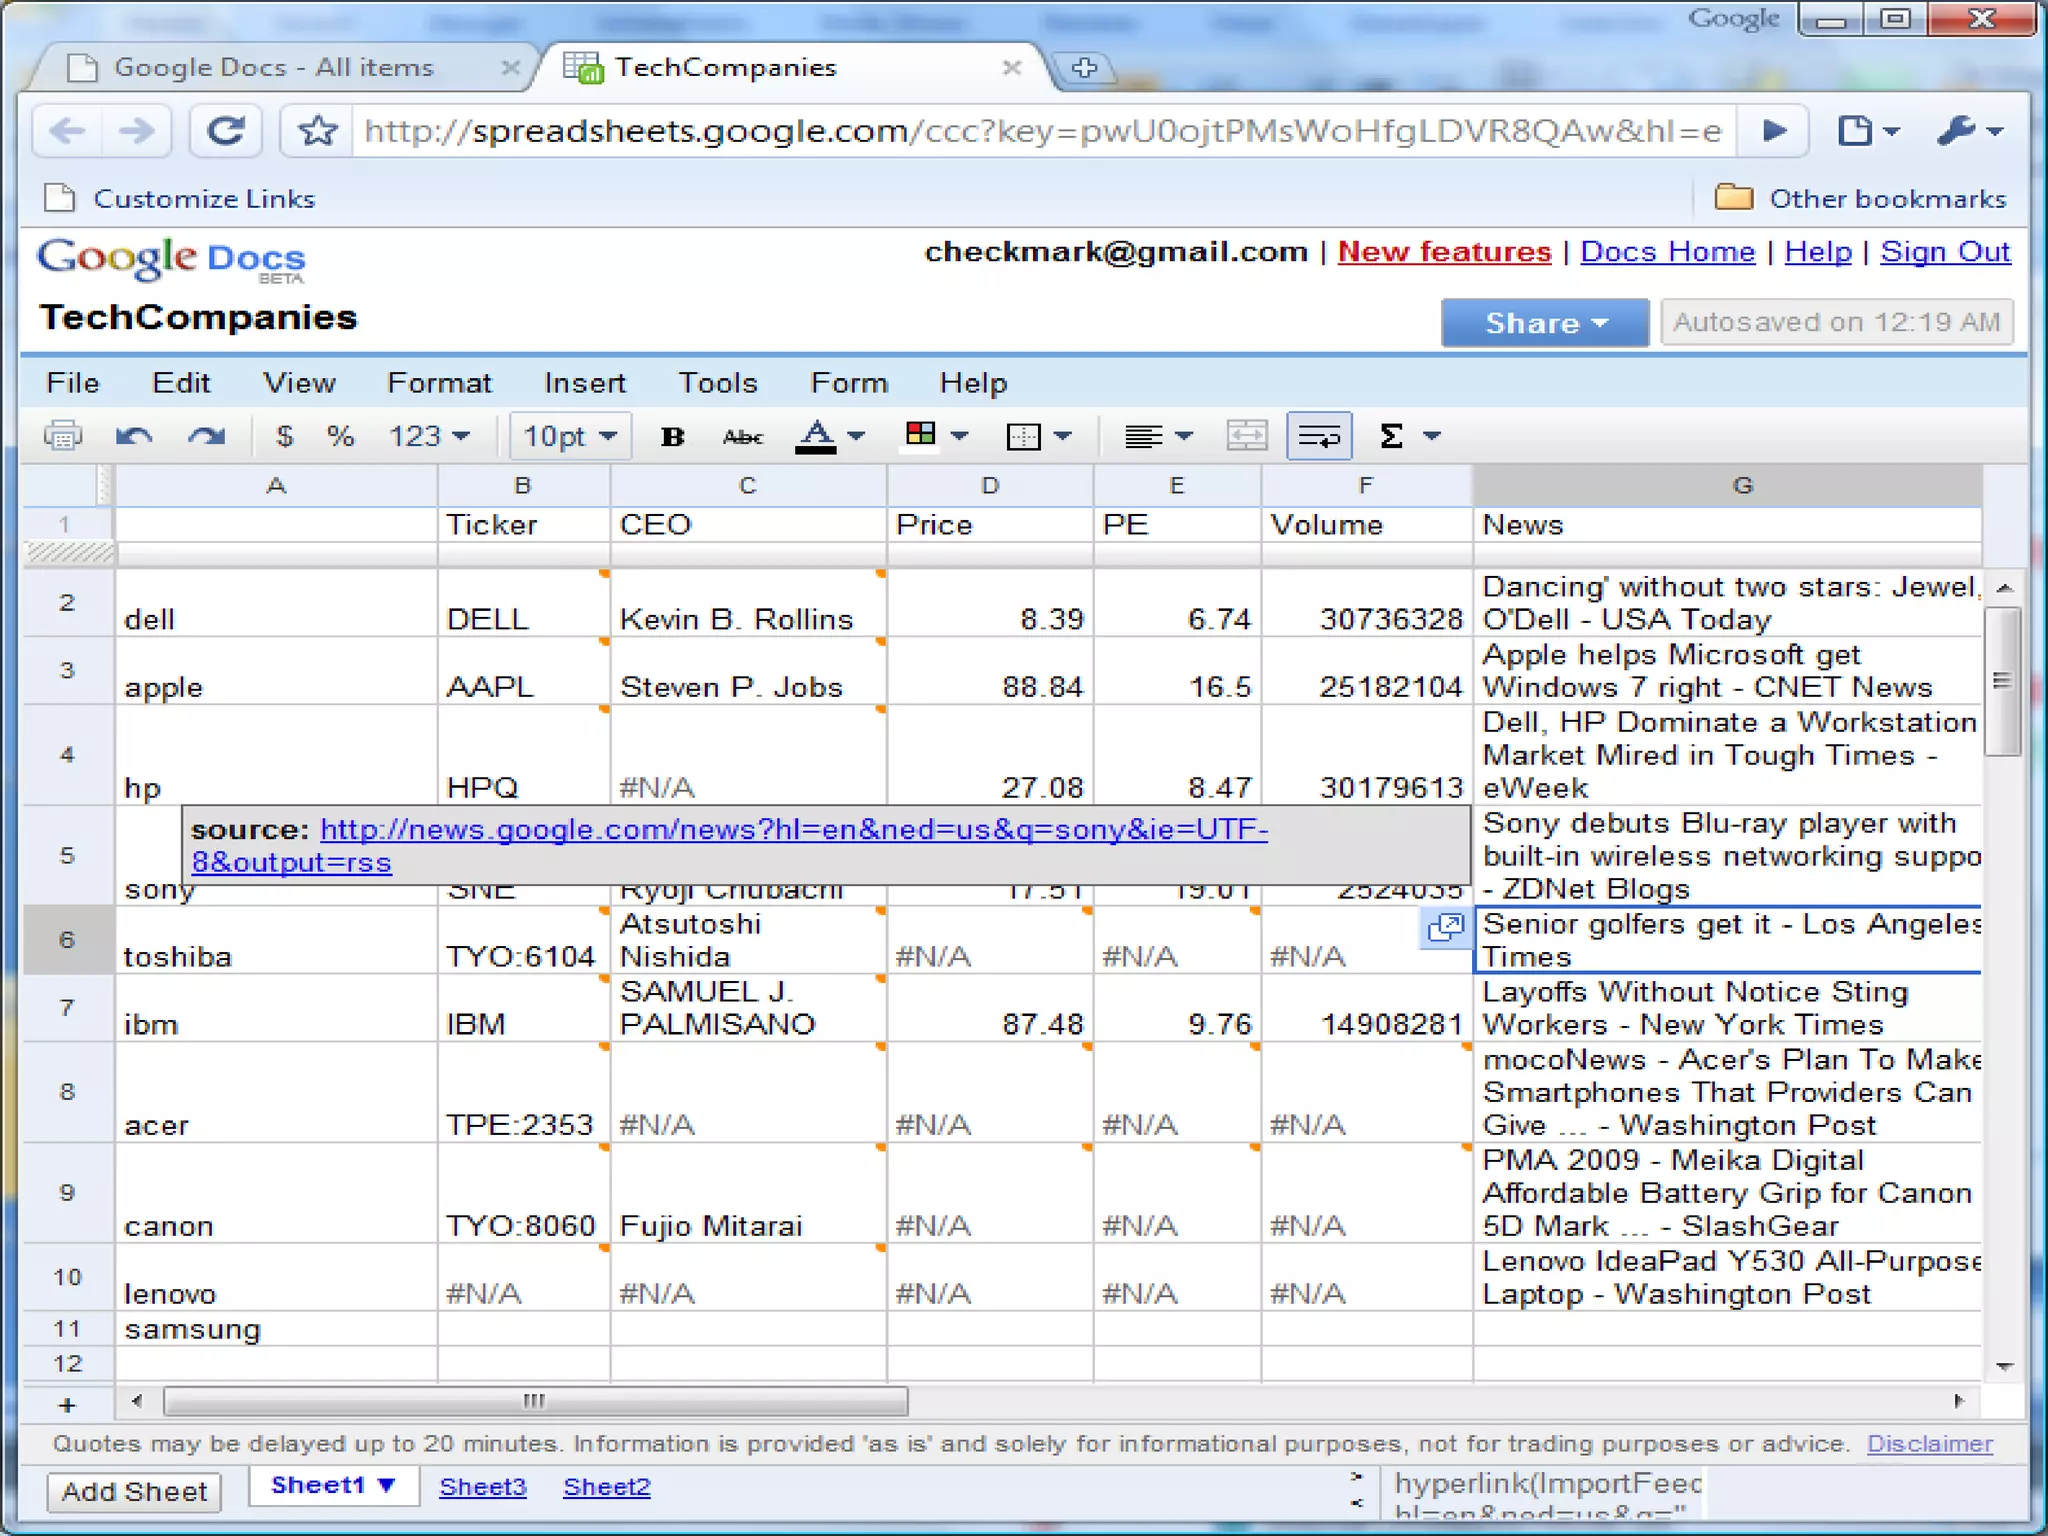Click the redo arrow icon
Image resolution: width=2048 pixels, height=1536 pixels.
tap(207, 436)
